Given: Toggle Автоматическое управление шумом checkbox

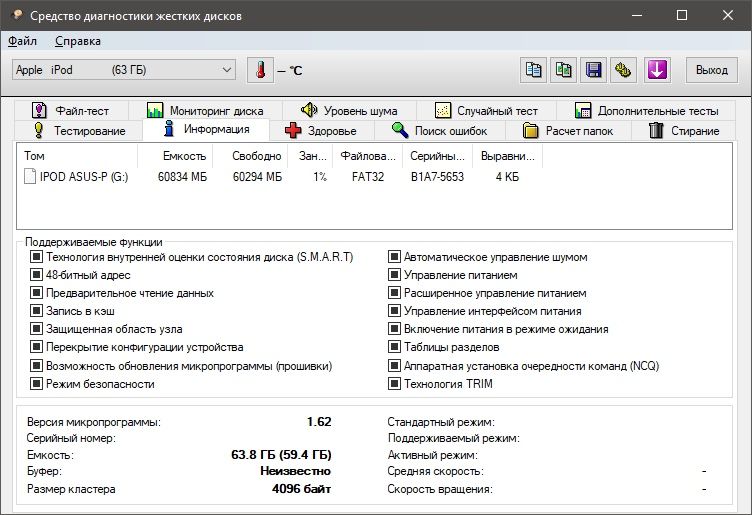Looking at the screenshot, I should click(394, 257).
